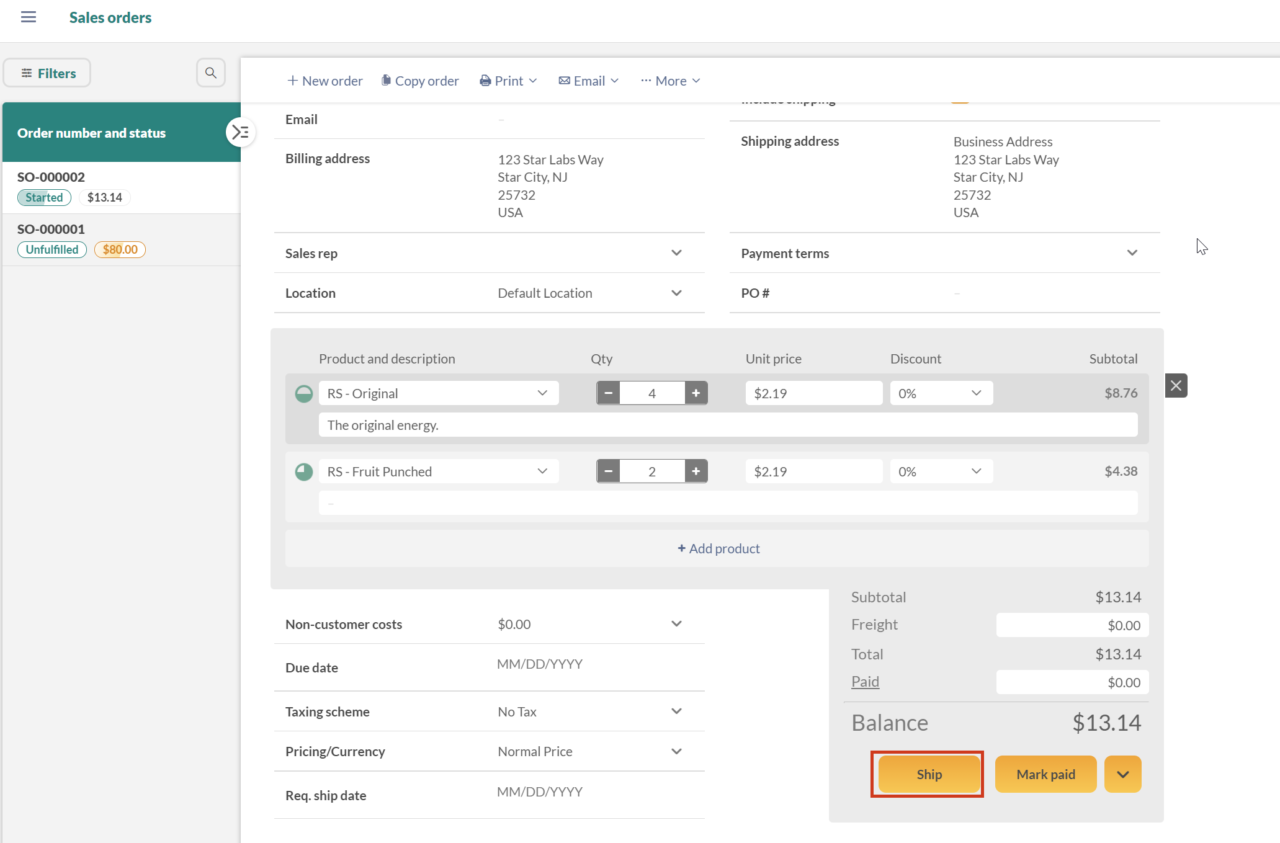This screenshot has width=1280, height=843.
Task: Select the Copy order icon
Action: 385,80
